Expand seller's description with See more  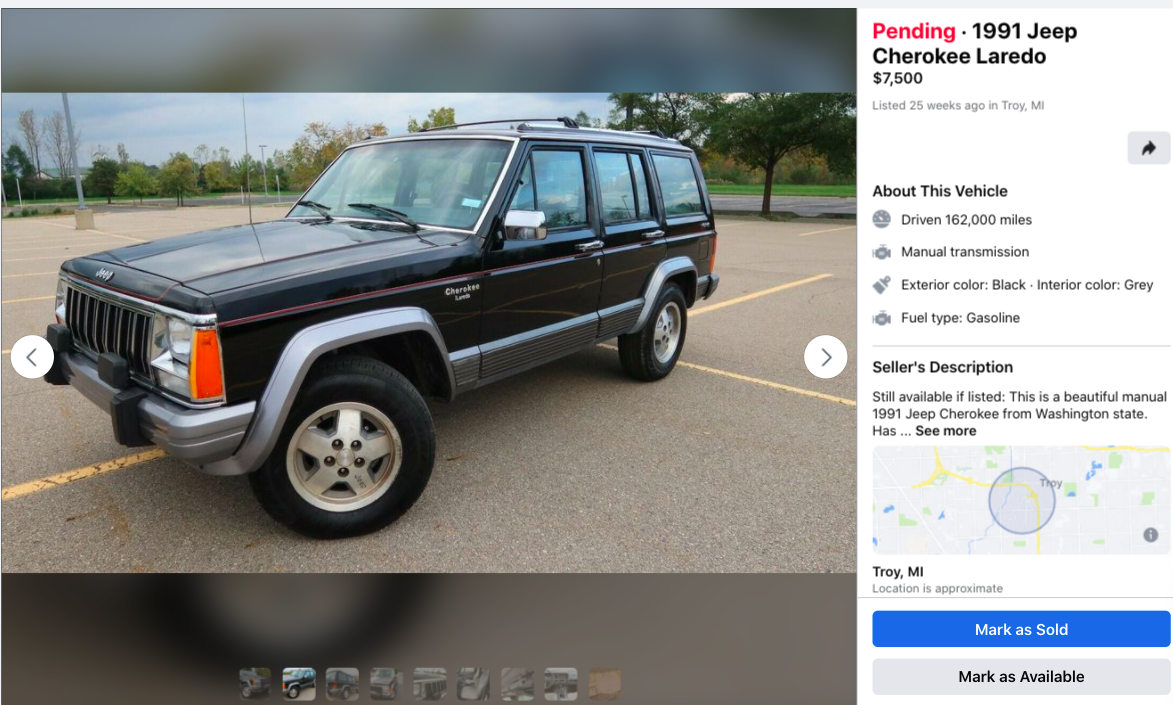946,431
